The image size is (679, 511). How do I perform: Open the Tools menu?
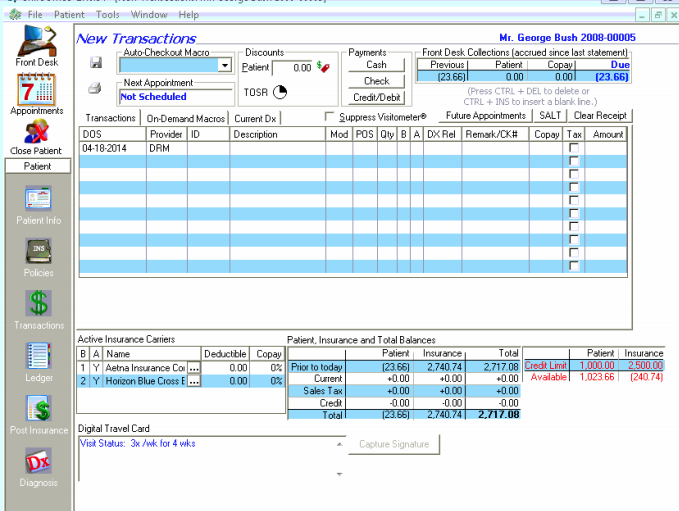click(107, 14)
